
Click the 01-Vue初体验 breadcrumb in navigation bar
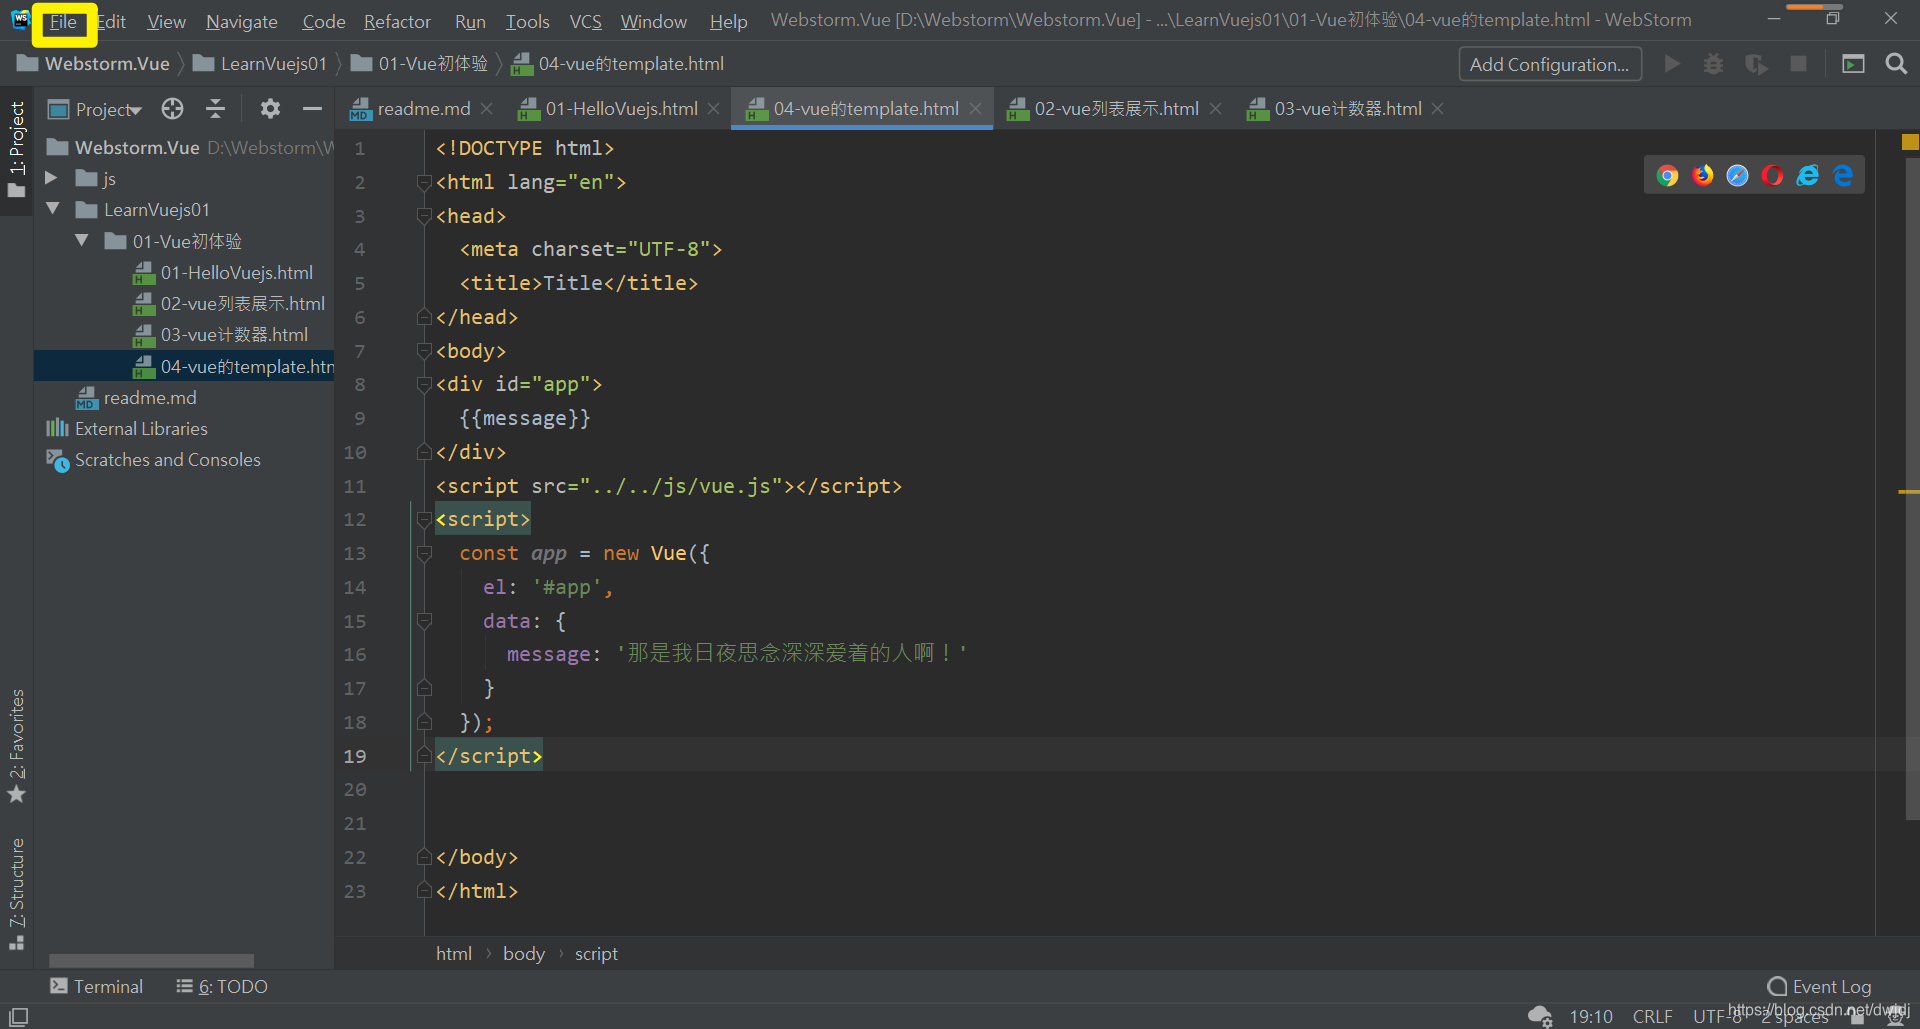pos(420,64)
